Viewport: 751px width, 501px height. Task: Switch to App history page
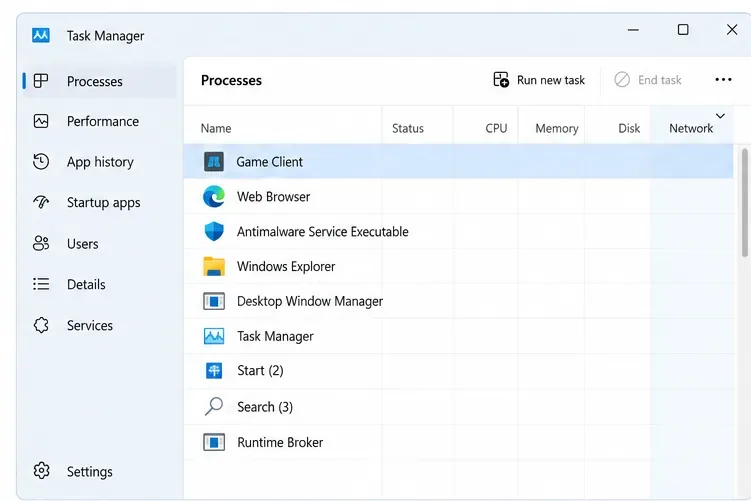(x=100, y=162)
